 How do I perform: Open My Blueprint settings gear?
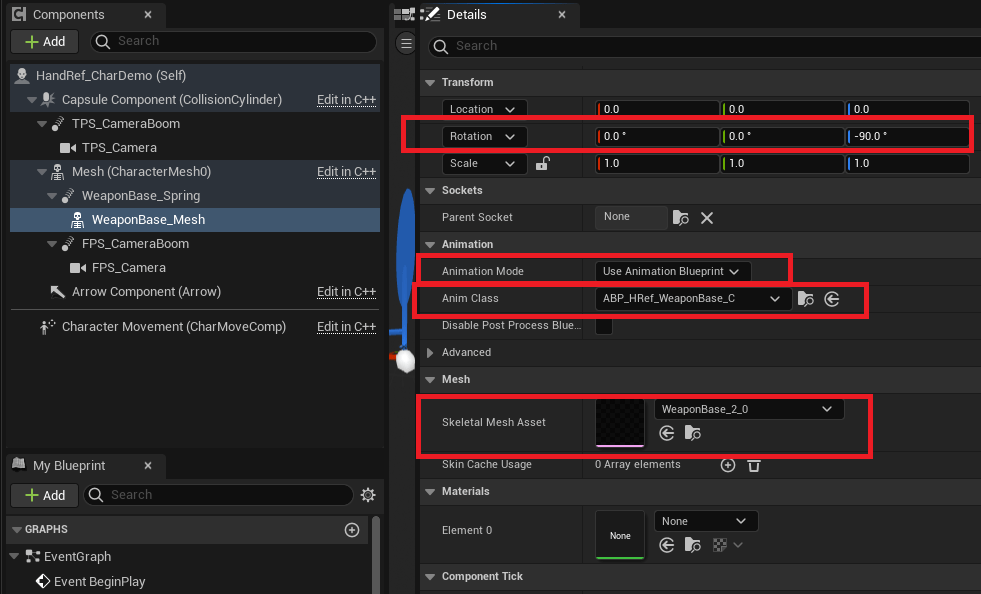(x=368, y=495)
